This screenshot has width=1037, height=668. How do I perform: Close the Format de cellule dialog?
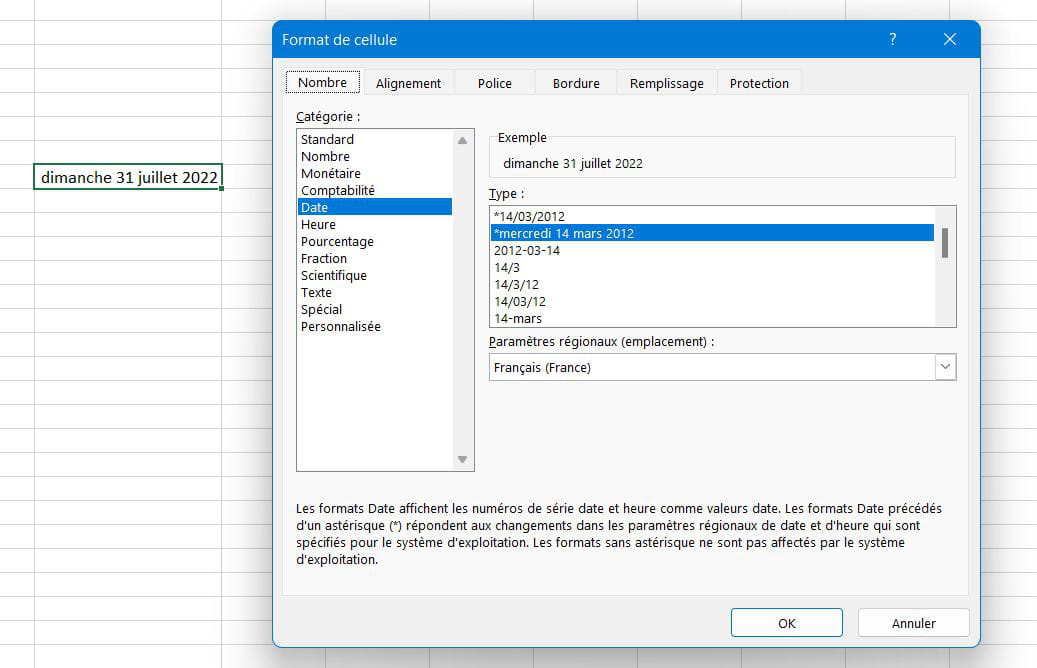(949, 40)
